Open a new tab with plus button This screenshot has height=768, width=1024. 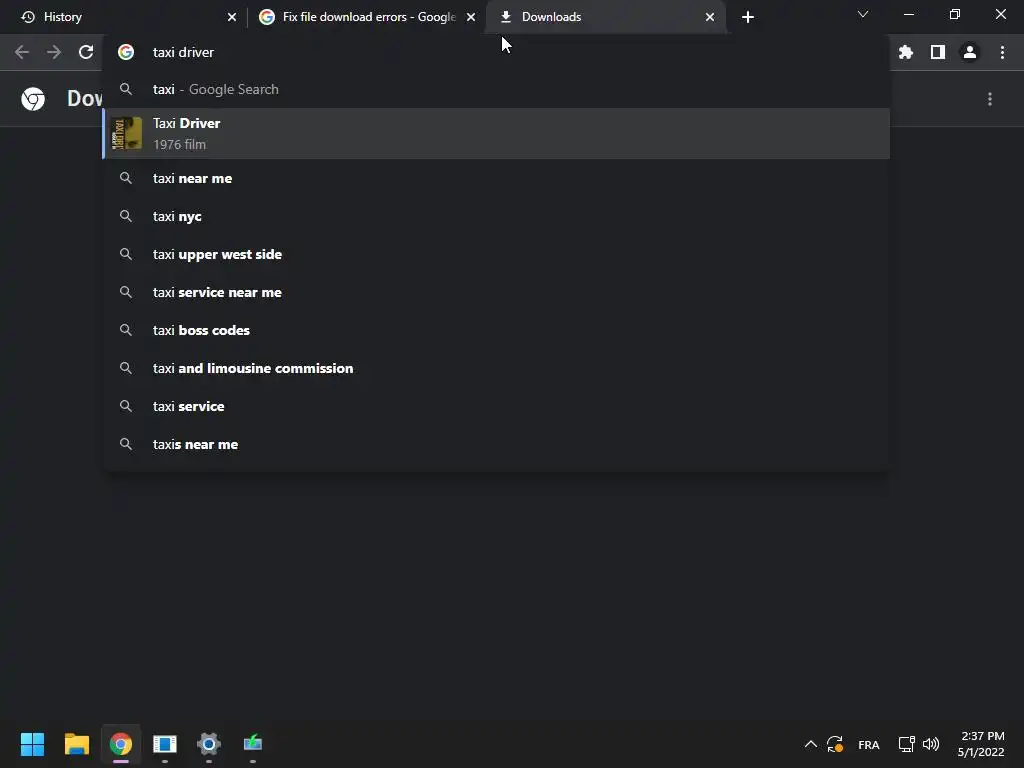tap(748, 17)
